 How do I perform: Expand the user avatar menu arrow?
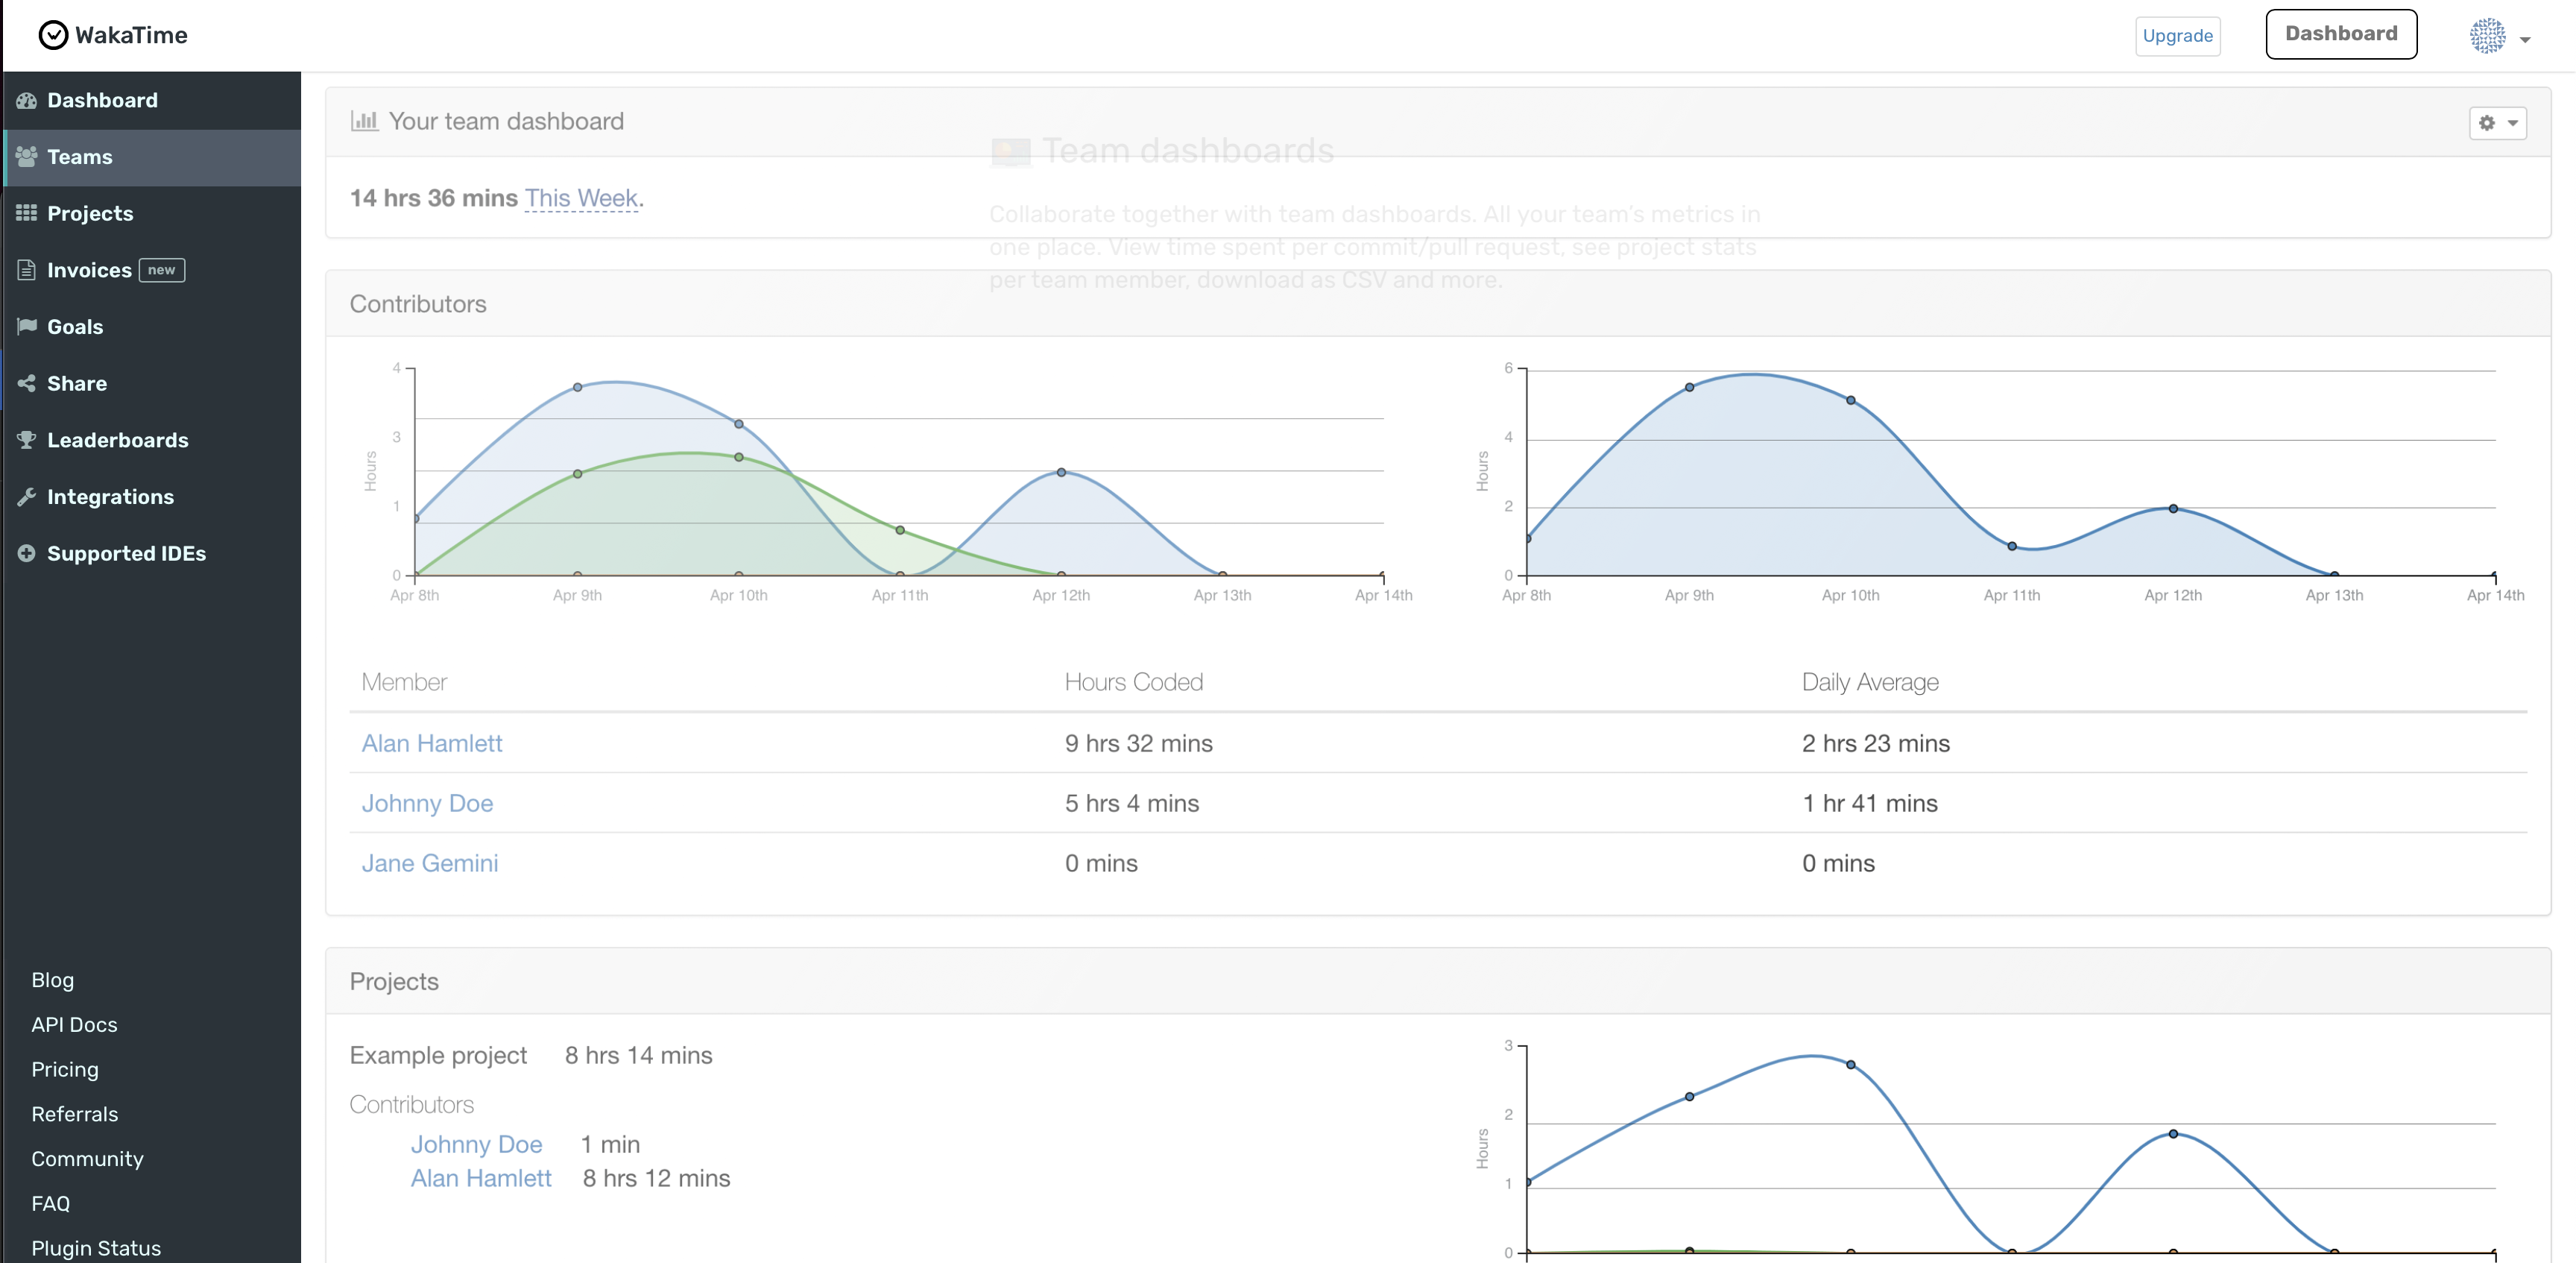(x=2524, y=40)
